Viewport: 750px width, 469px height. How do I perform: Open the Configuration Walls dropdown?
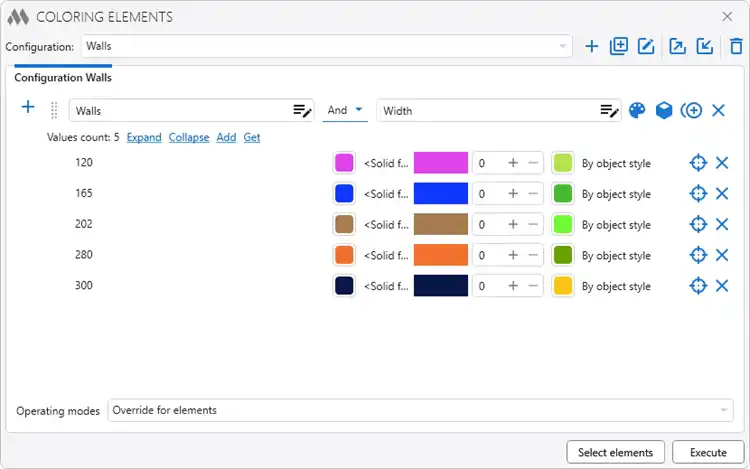(x=327, y=46)
